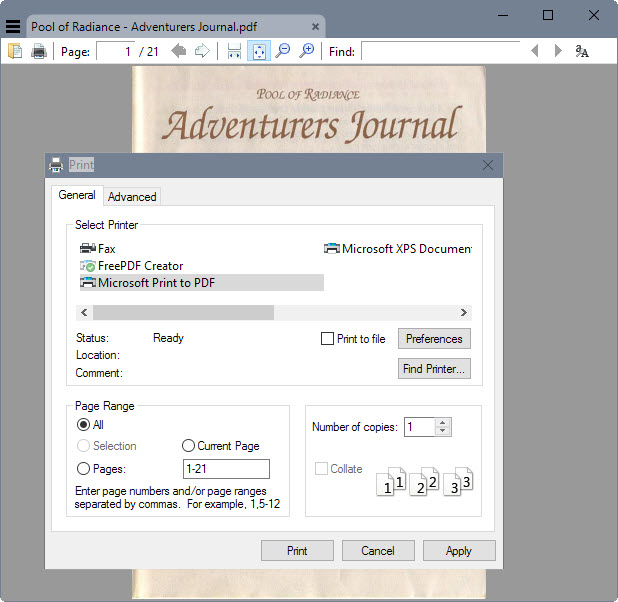The height and width of the screenshot is (602, 618).
Task: Click the printer icon in toolbar
Action: [39, 51]
